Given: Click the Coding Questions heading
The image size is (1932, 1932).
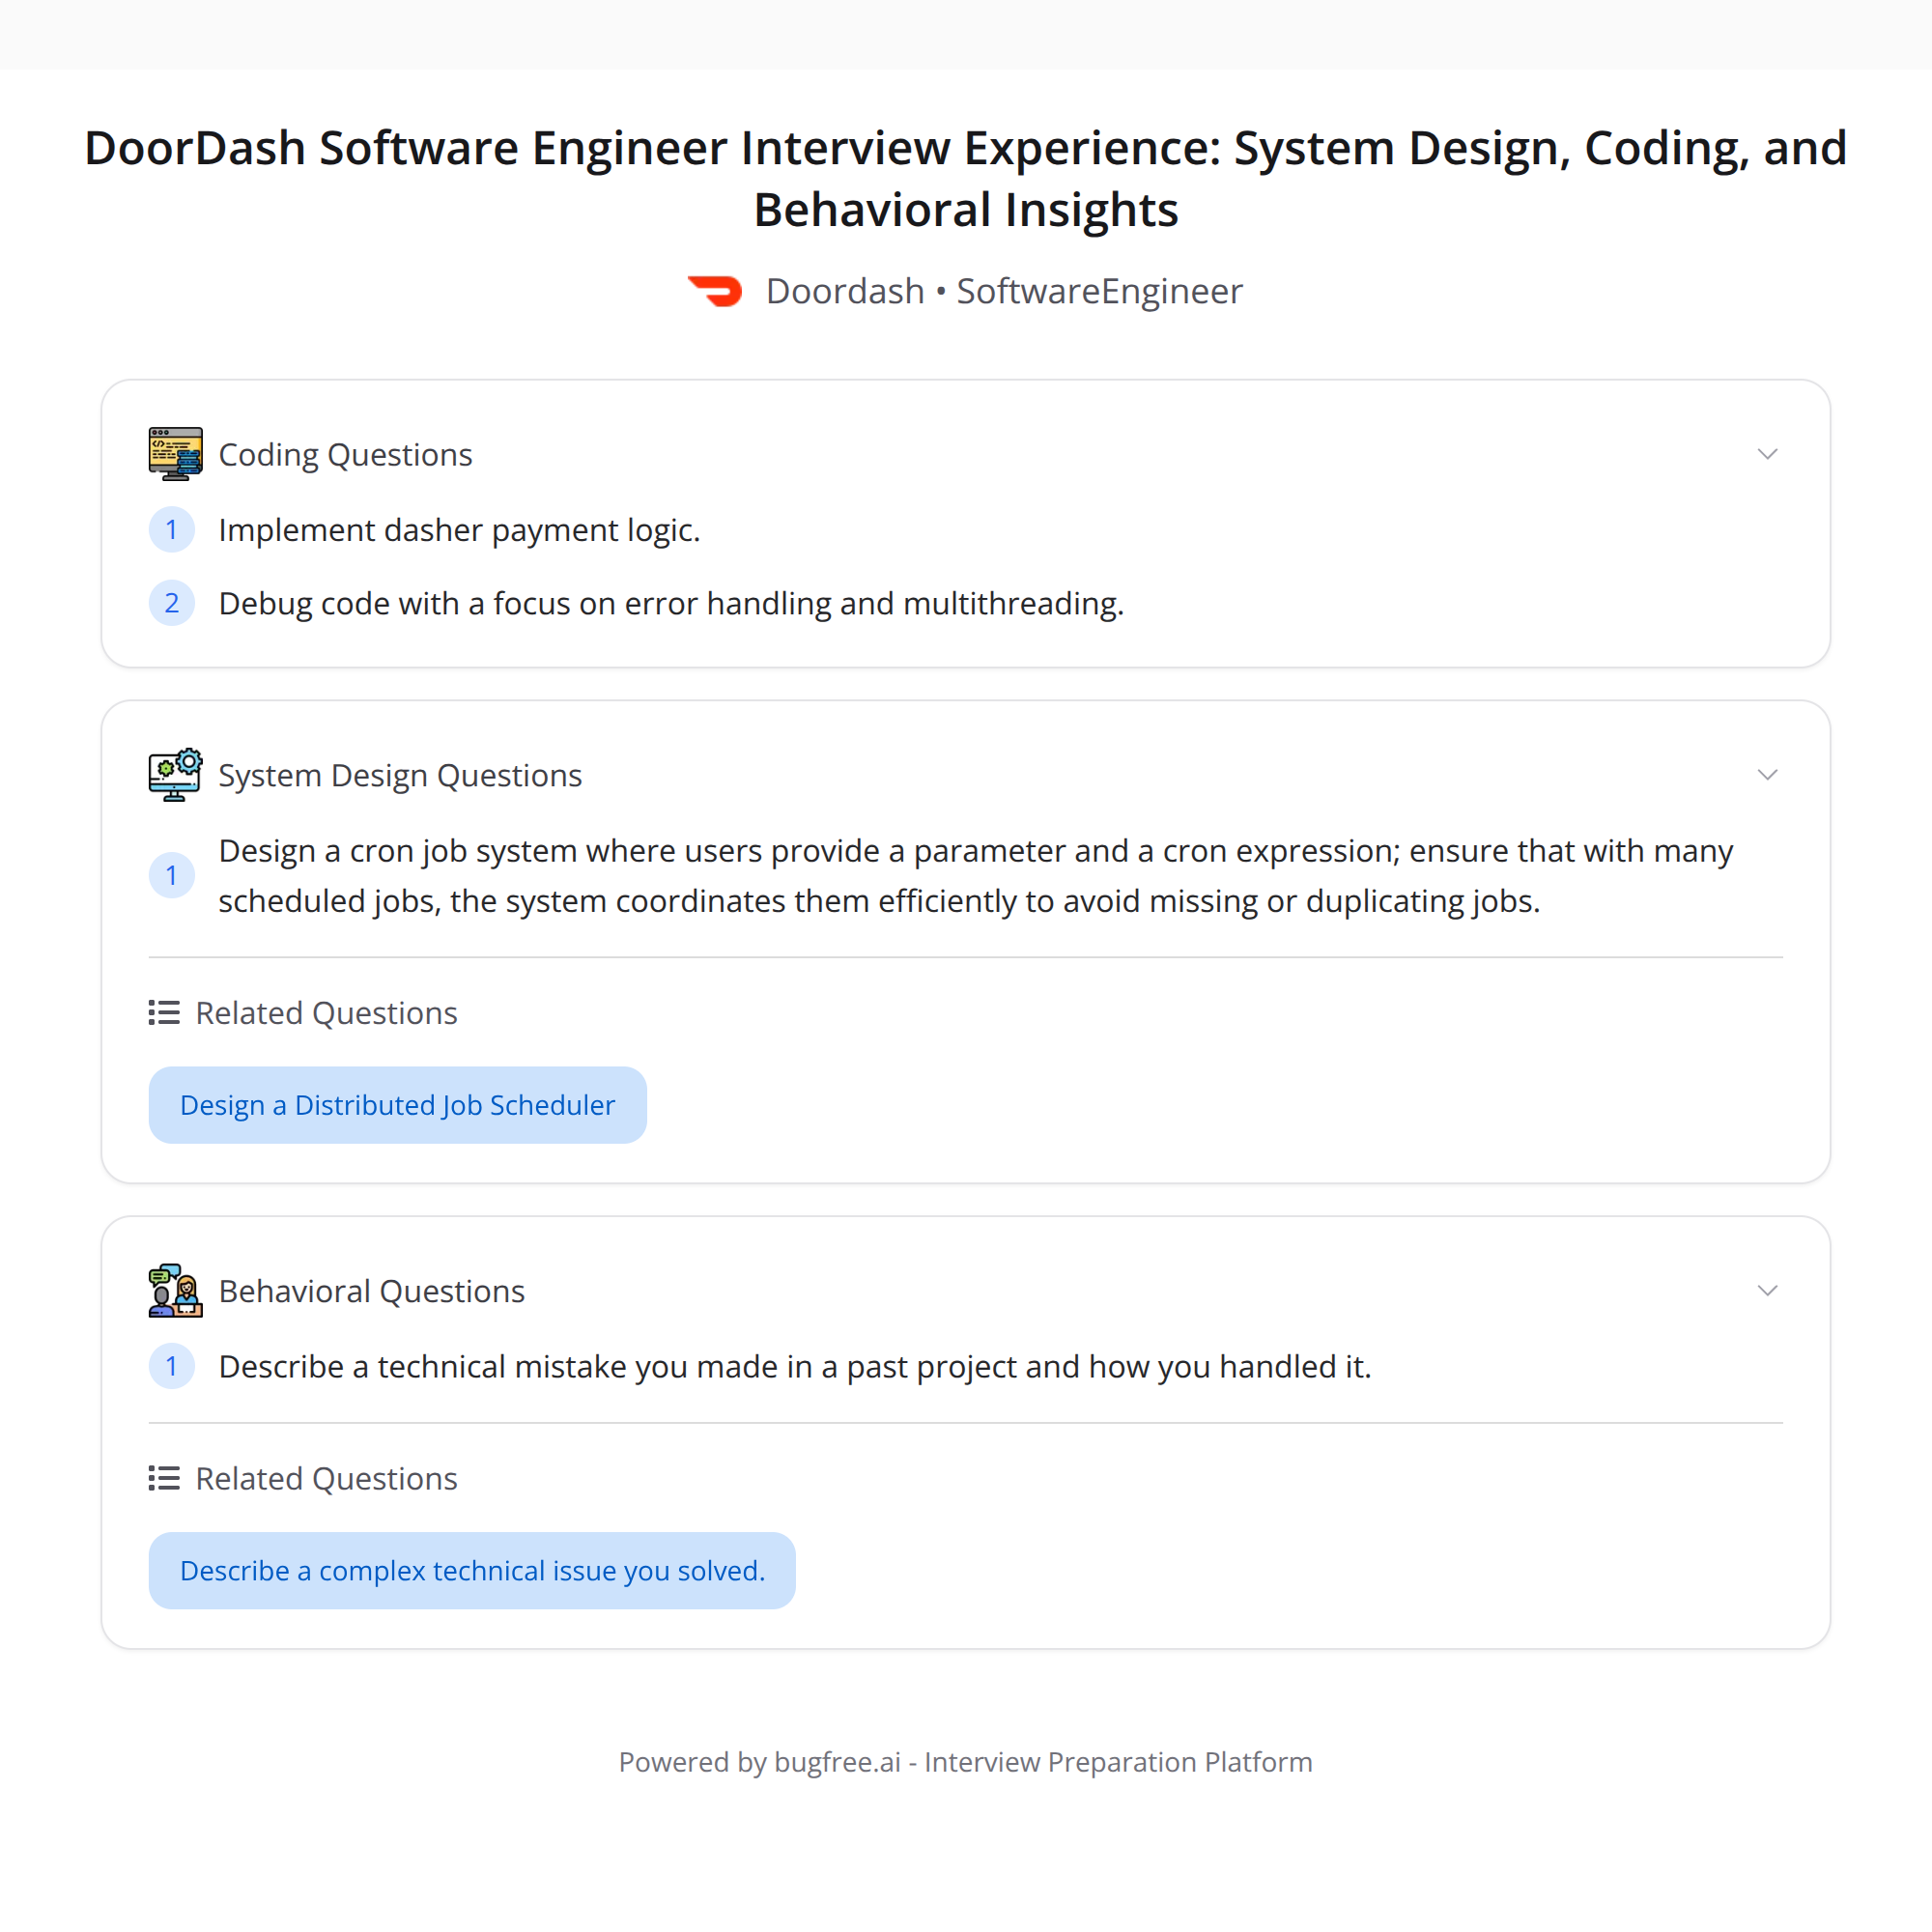Looking at the screenshot, I should click(x=345, y=455).
